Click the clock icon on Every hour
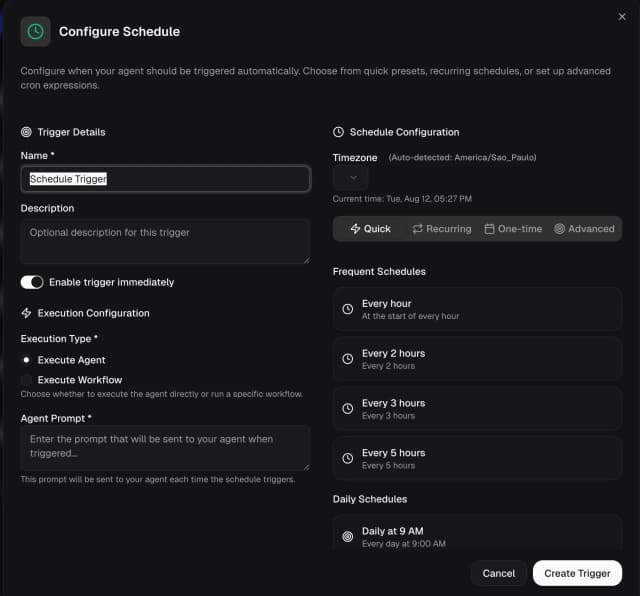 pos(347,309)
